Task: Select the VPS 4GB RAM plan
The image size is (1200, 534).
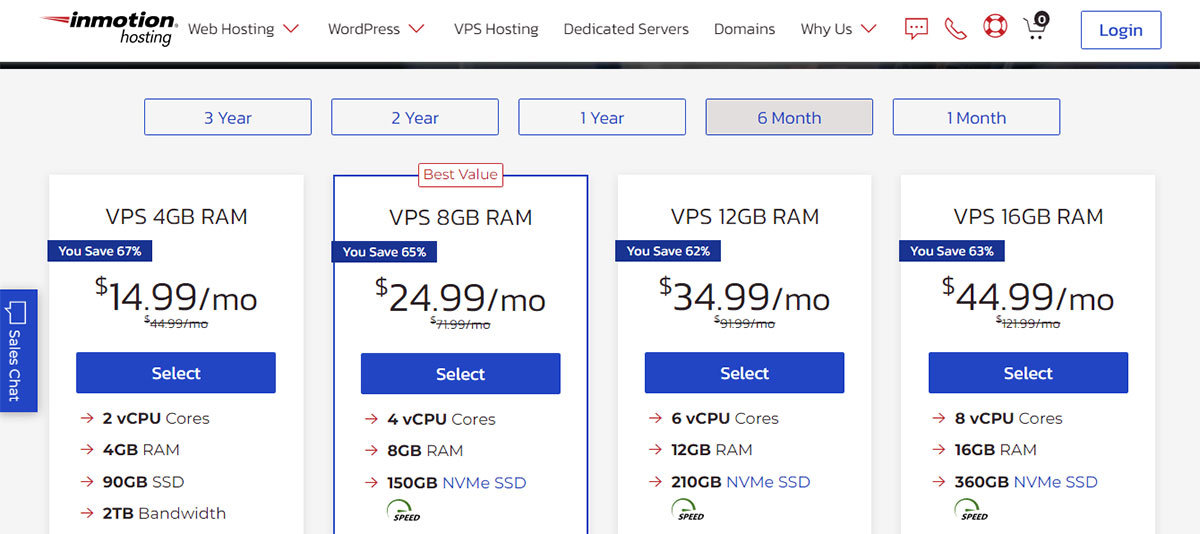Action: pos(176,373)
